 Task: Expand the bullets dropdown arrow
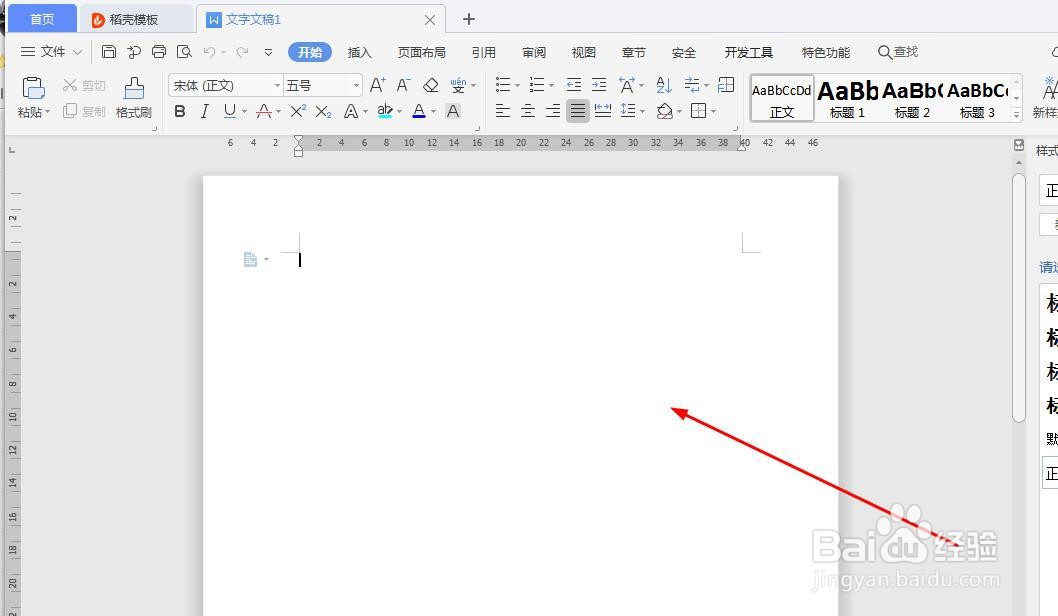[x=518, y=86]
